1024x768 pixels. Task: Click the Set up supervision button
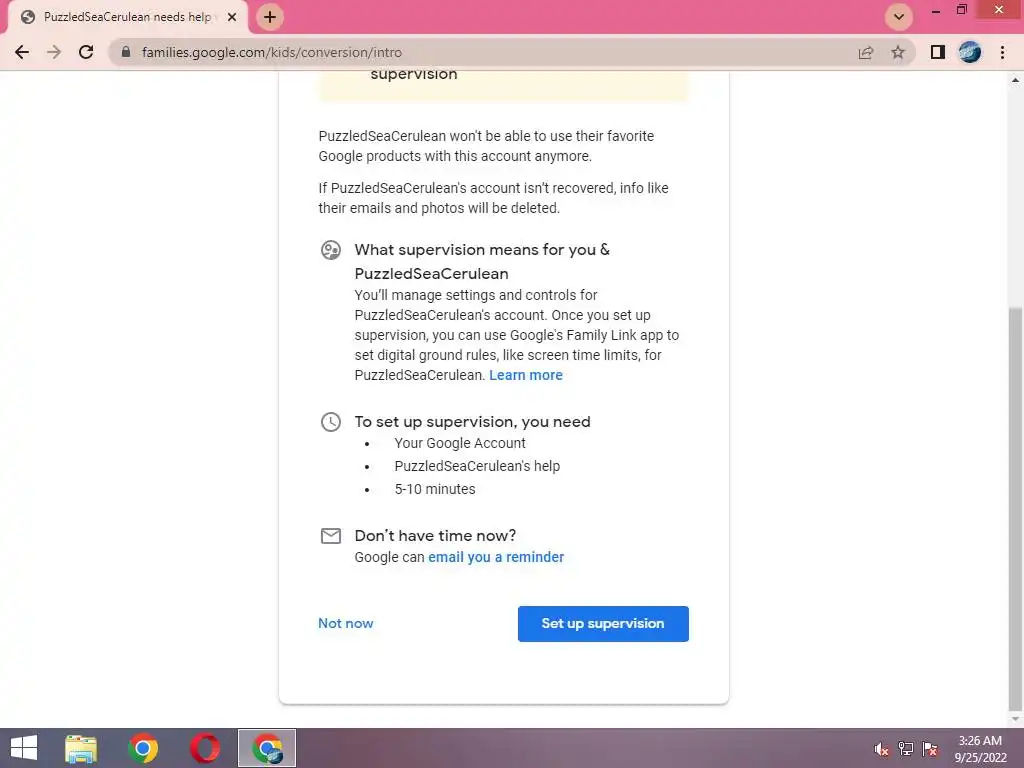point(603,624)
